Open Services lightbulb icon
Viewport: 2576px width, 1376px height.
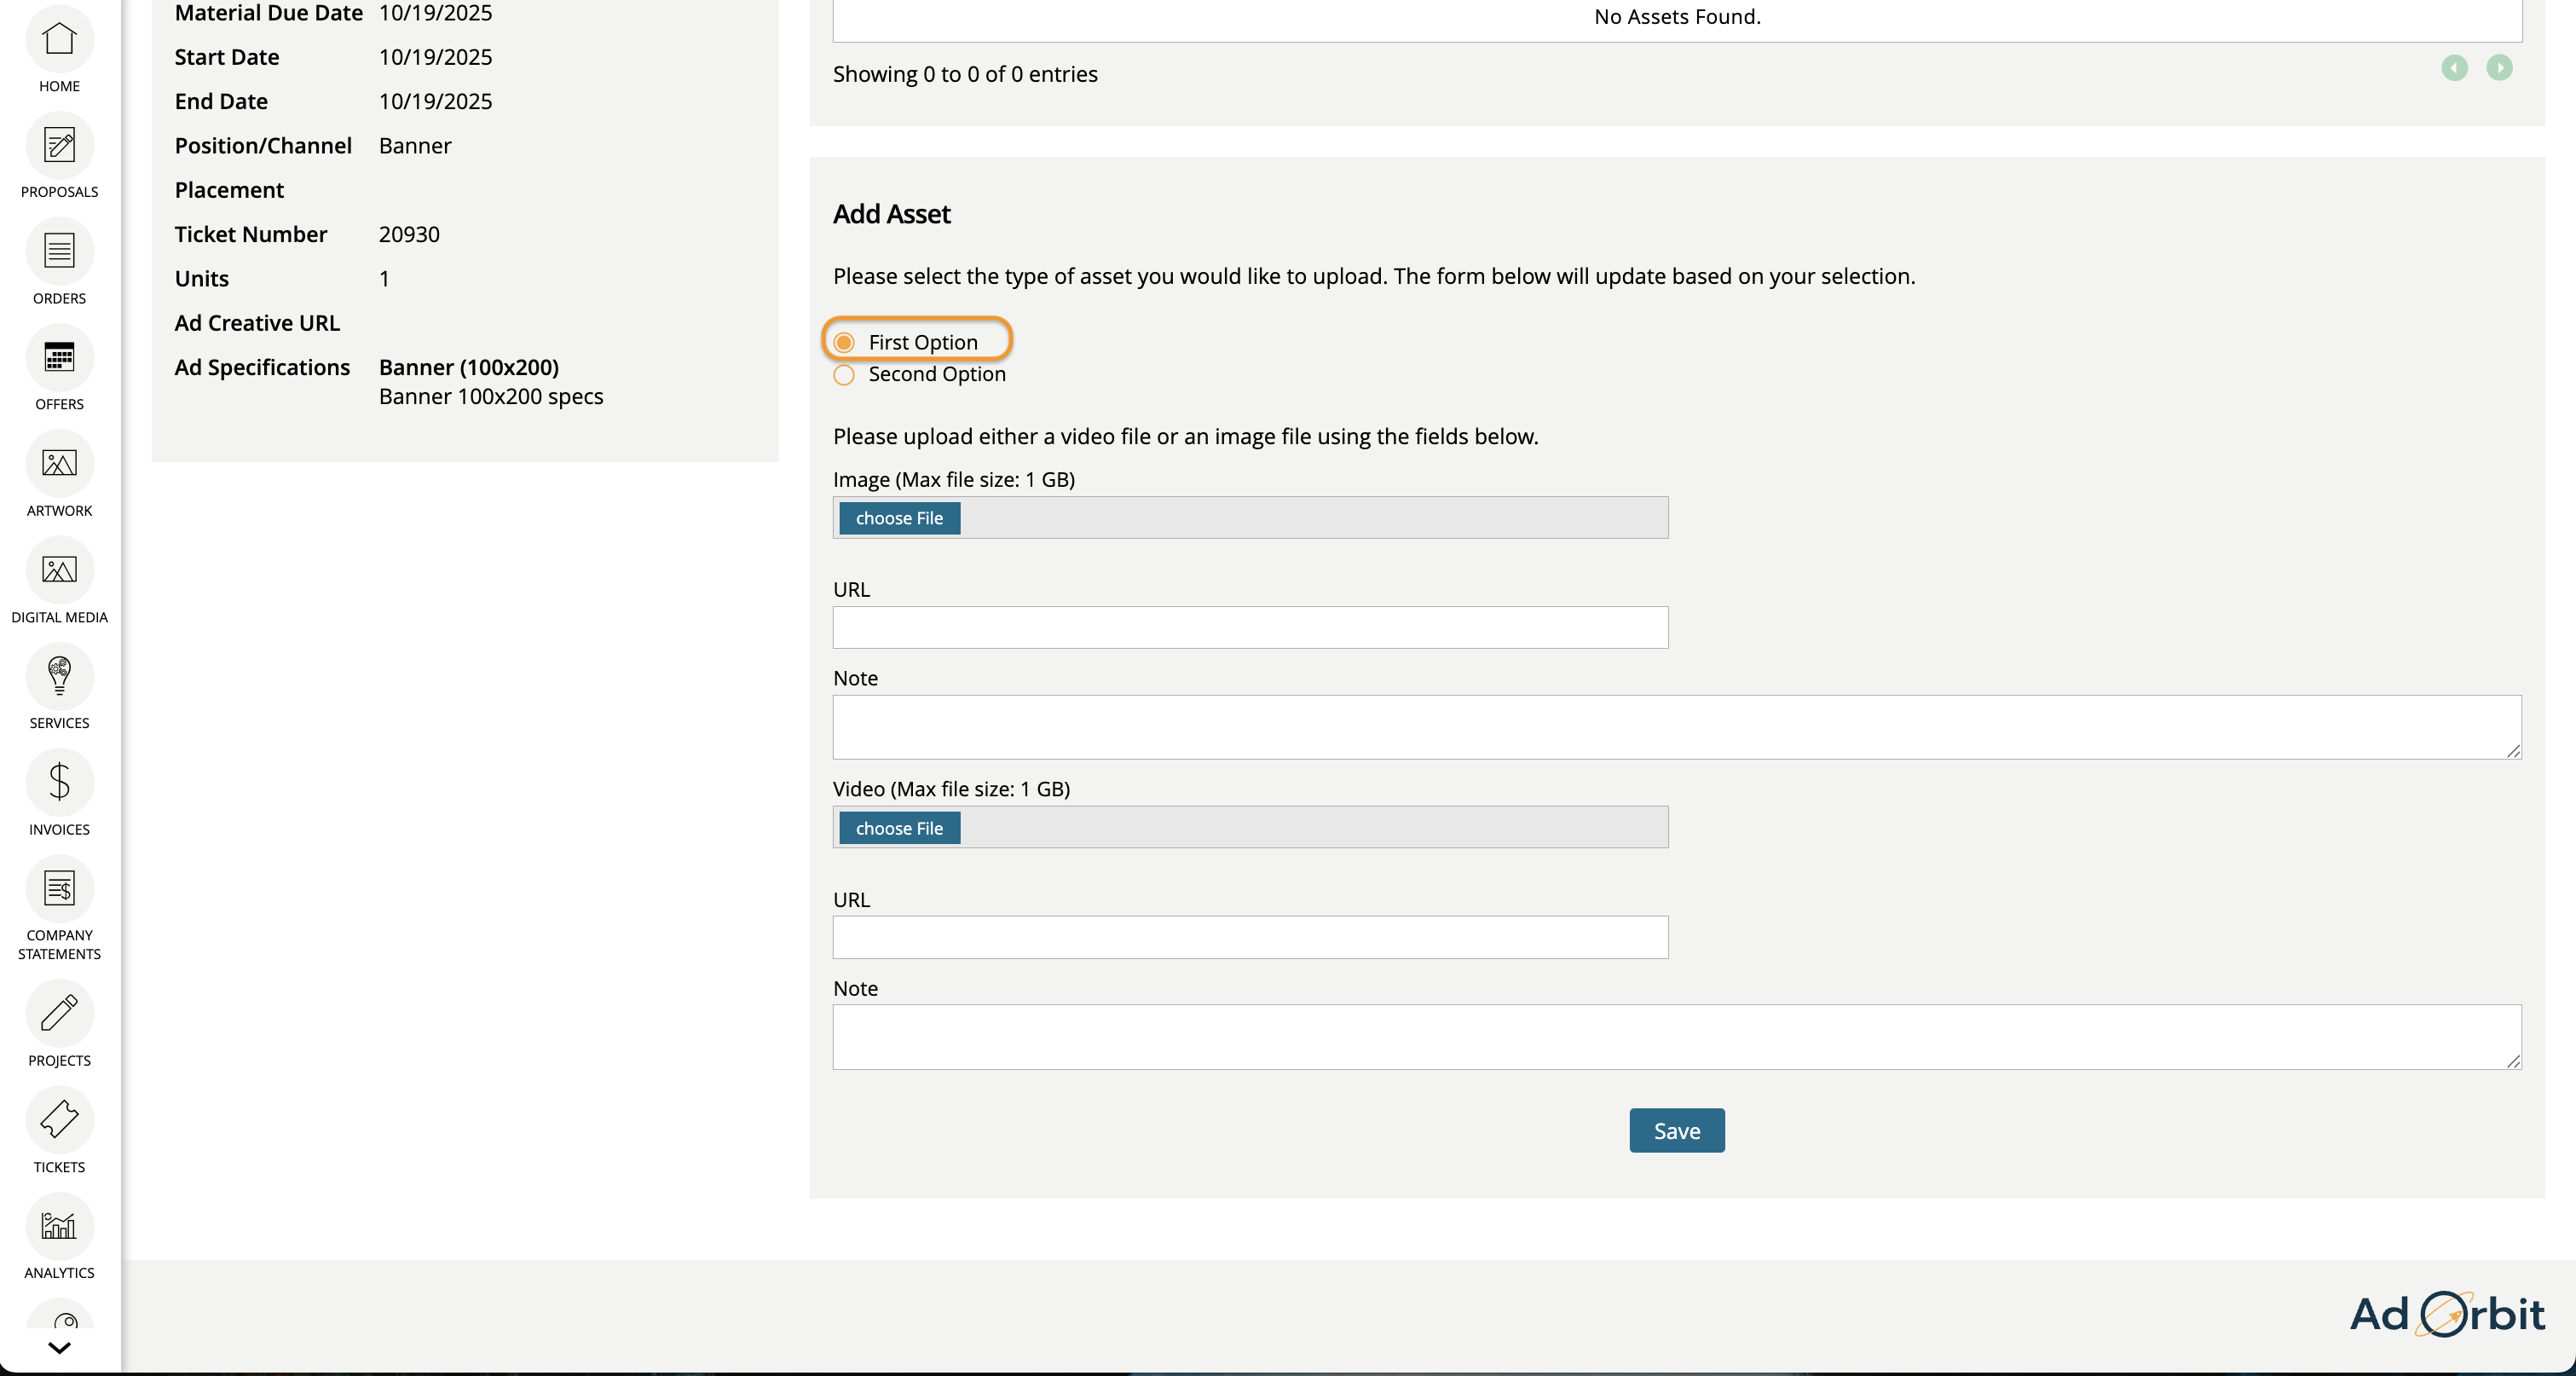click(x=59, y=677)
